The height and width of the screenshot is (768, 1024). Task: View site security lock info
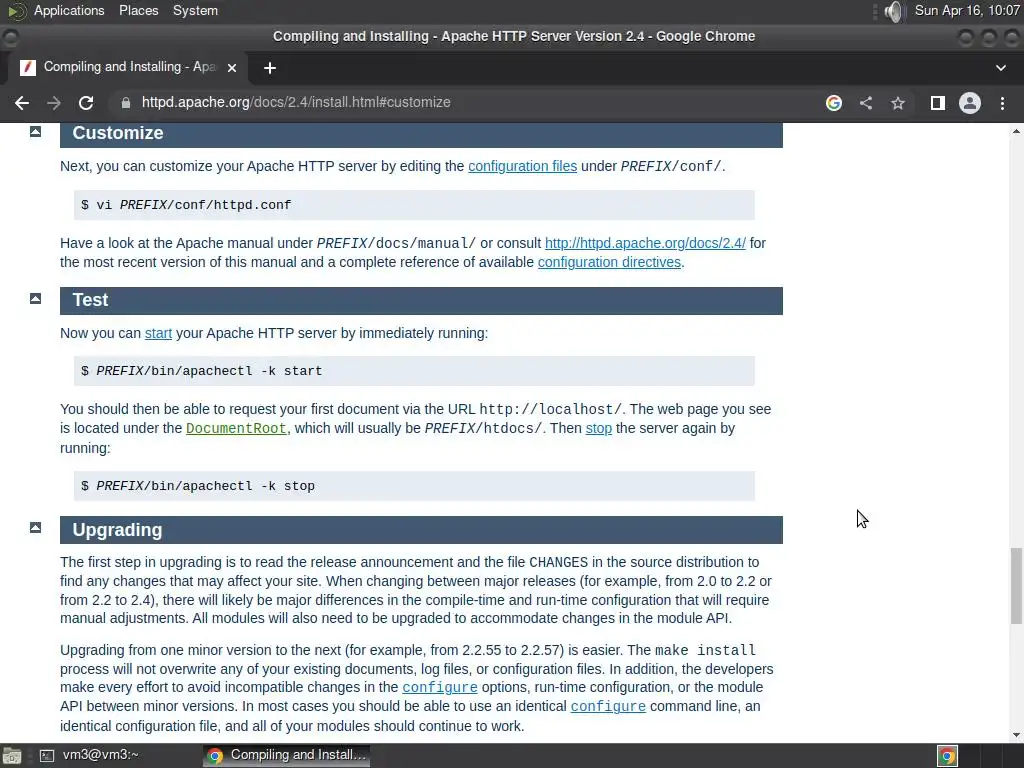coord(126,103)
